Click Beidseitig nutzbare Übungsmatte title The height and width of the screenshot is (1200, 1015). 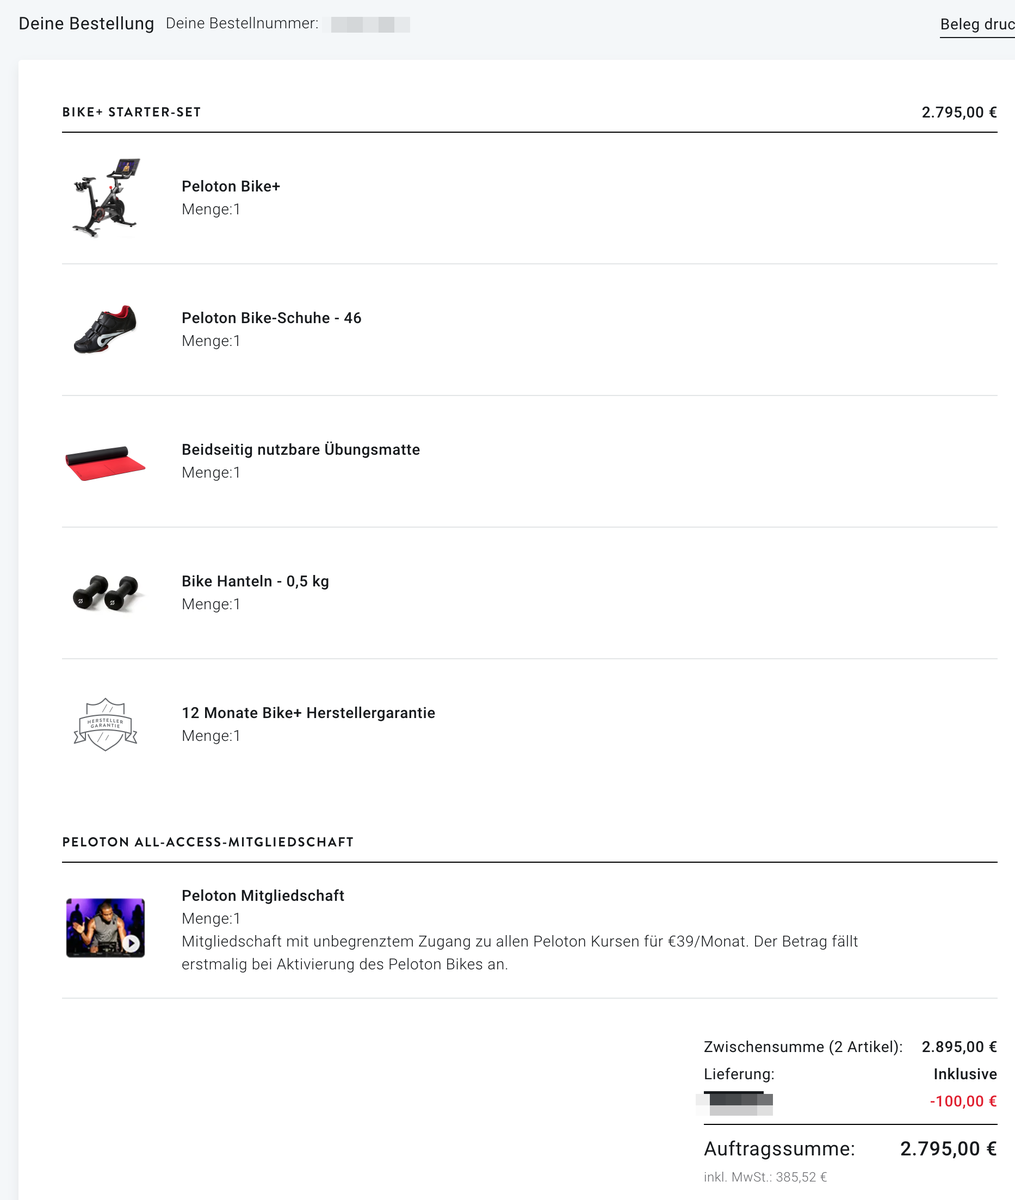click(300, 450)
